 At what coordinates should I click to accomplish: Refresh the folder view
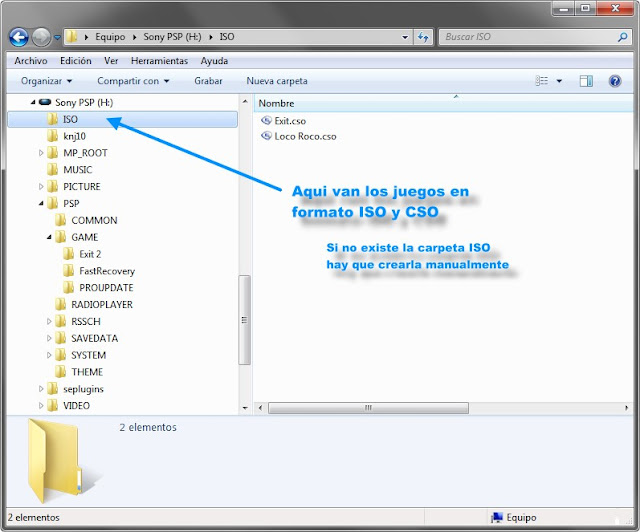click(423, 37)
